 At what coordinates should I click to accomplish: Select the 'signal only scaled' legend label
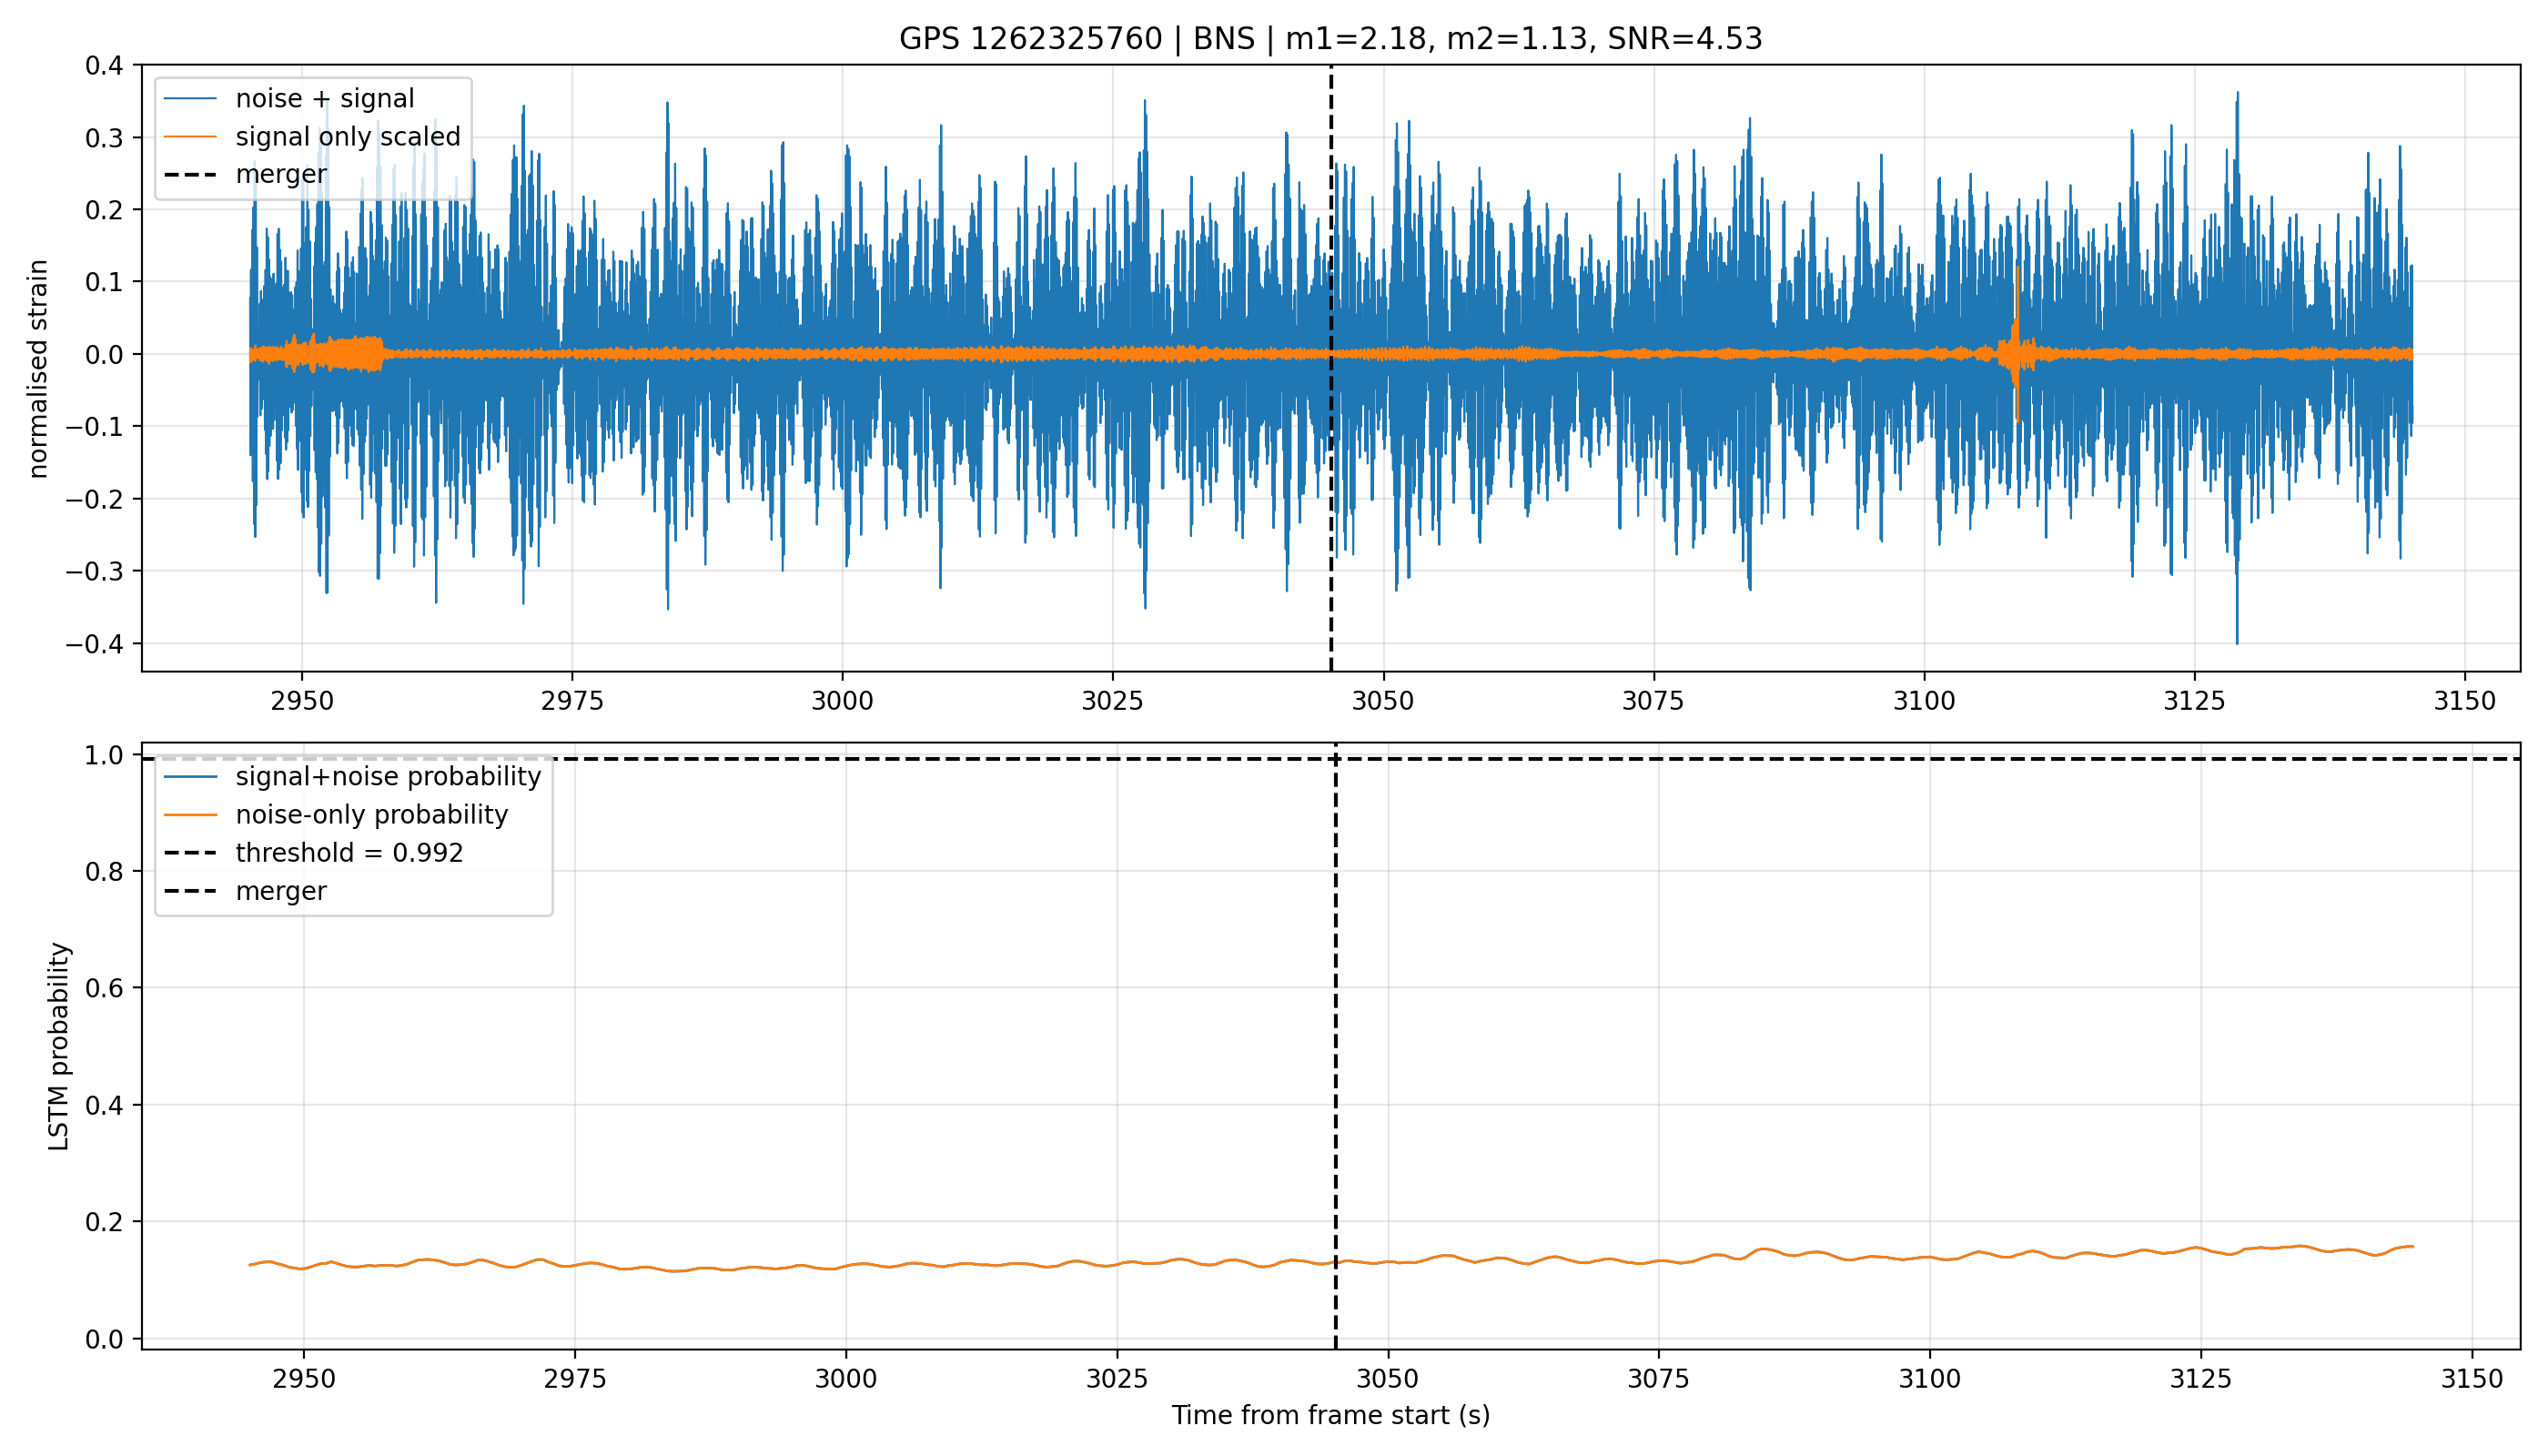[x=348, y=136]
